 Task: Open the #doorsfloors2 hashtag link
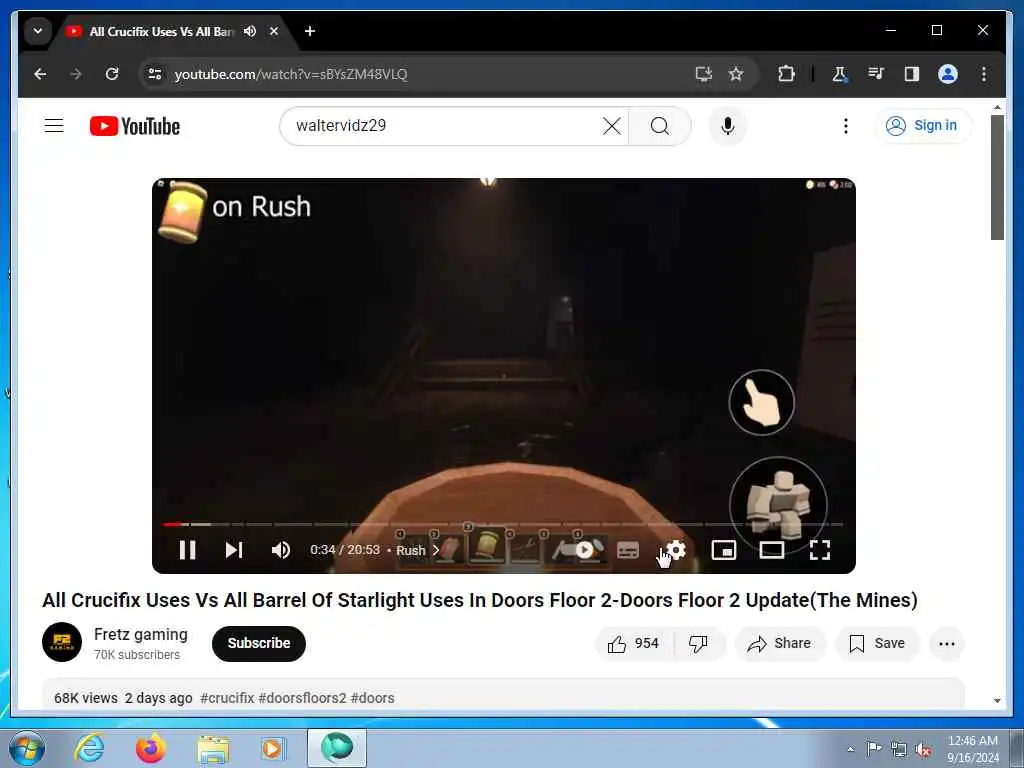pyautogui.click(x=302, y=698)
